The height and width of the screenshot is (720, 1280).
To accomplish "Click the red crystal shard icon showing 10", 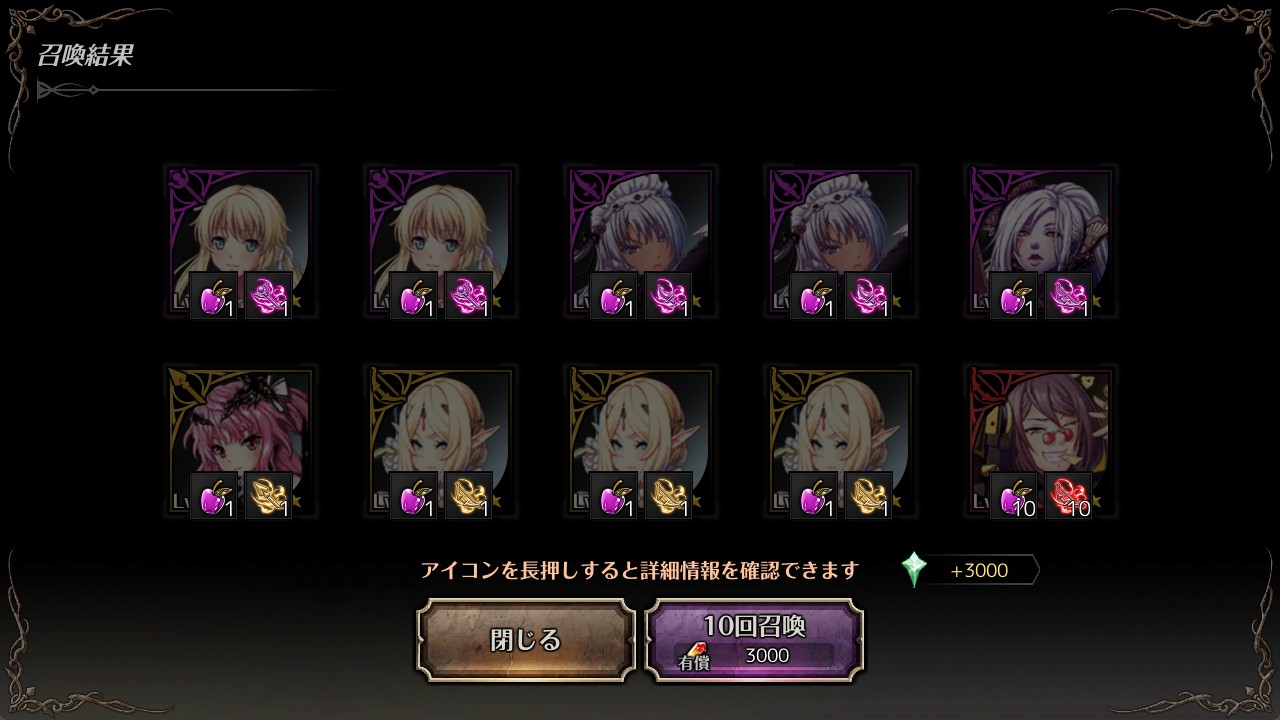I will [1069, 496].
